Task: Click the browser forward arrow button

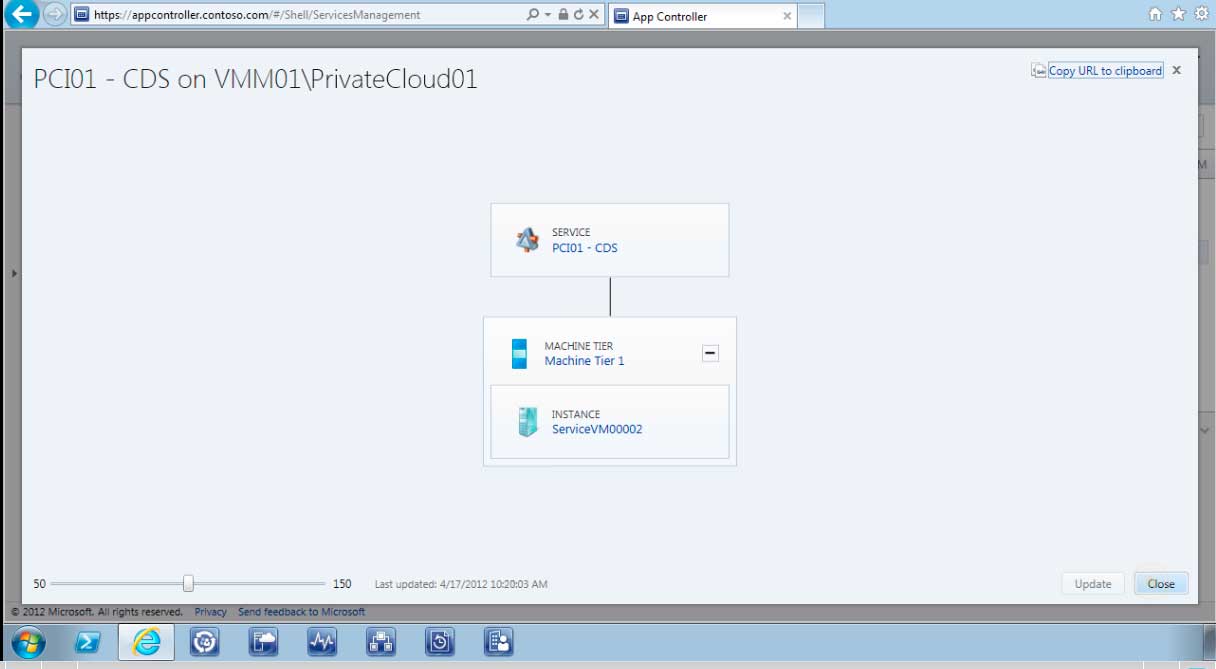Action: point(55,14)
